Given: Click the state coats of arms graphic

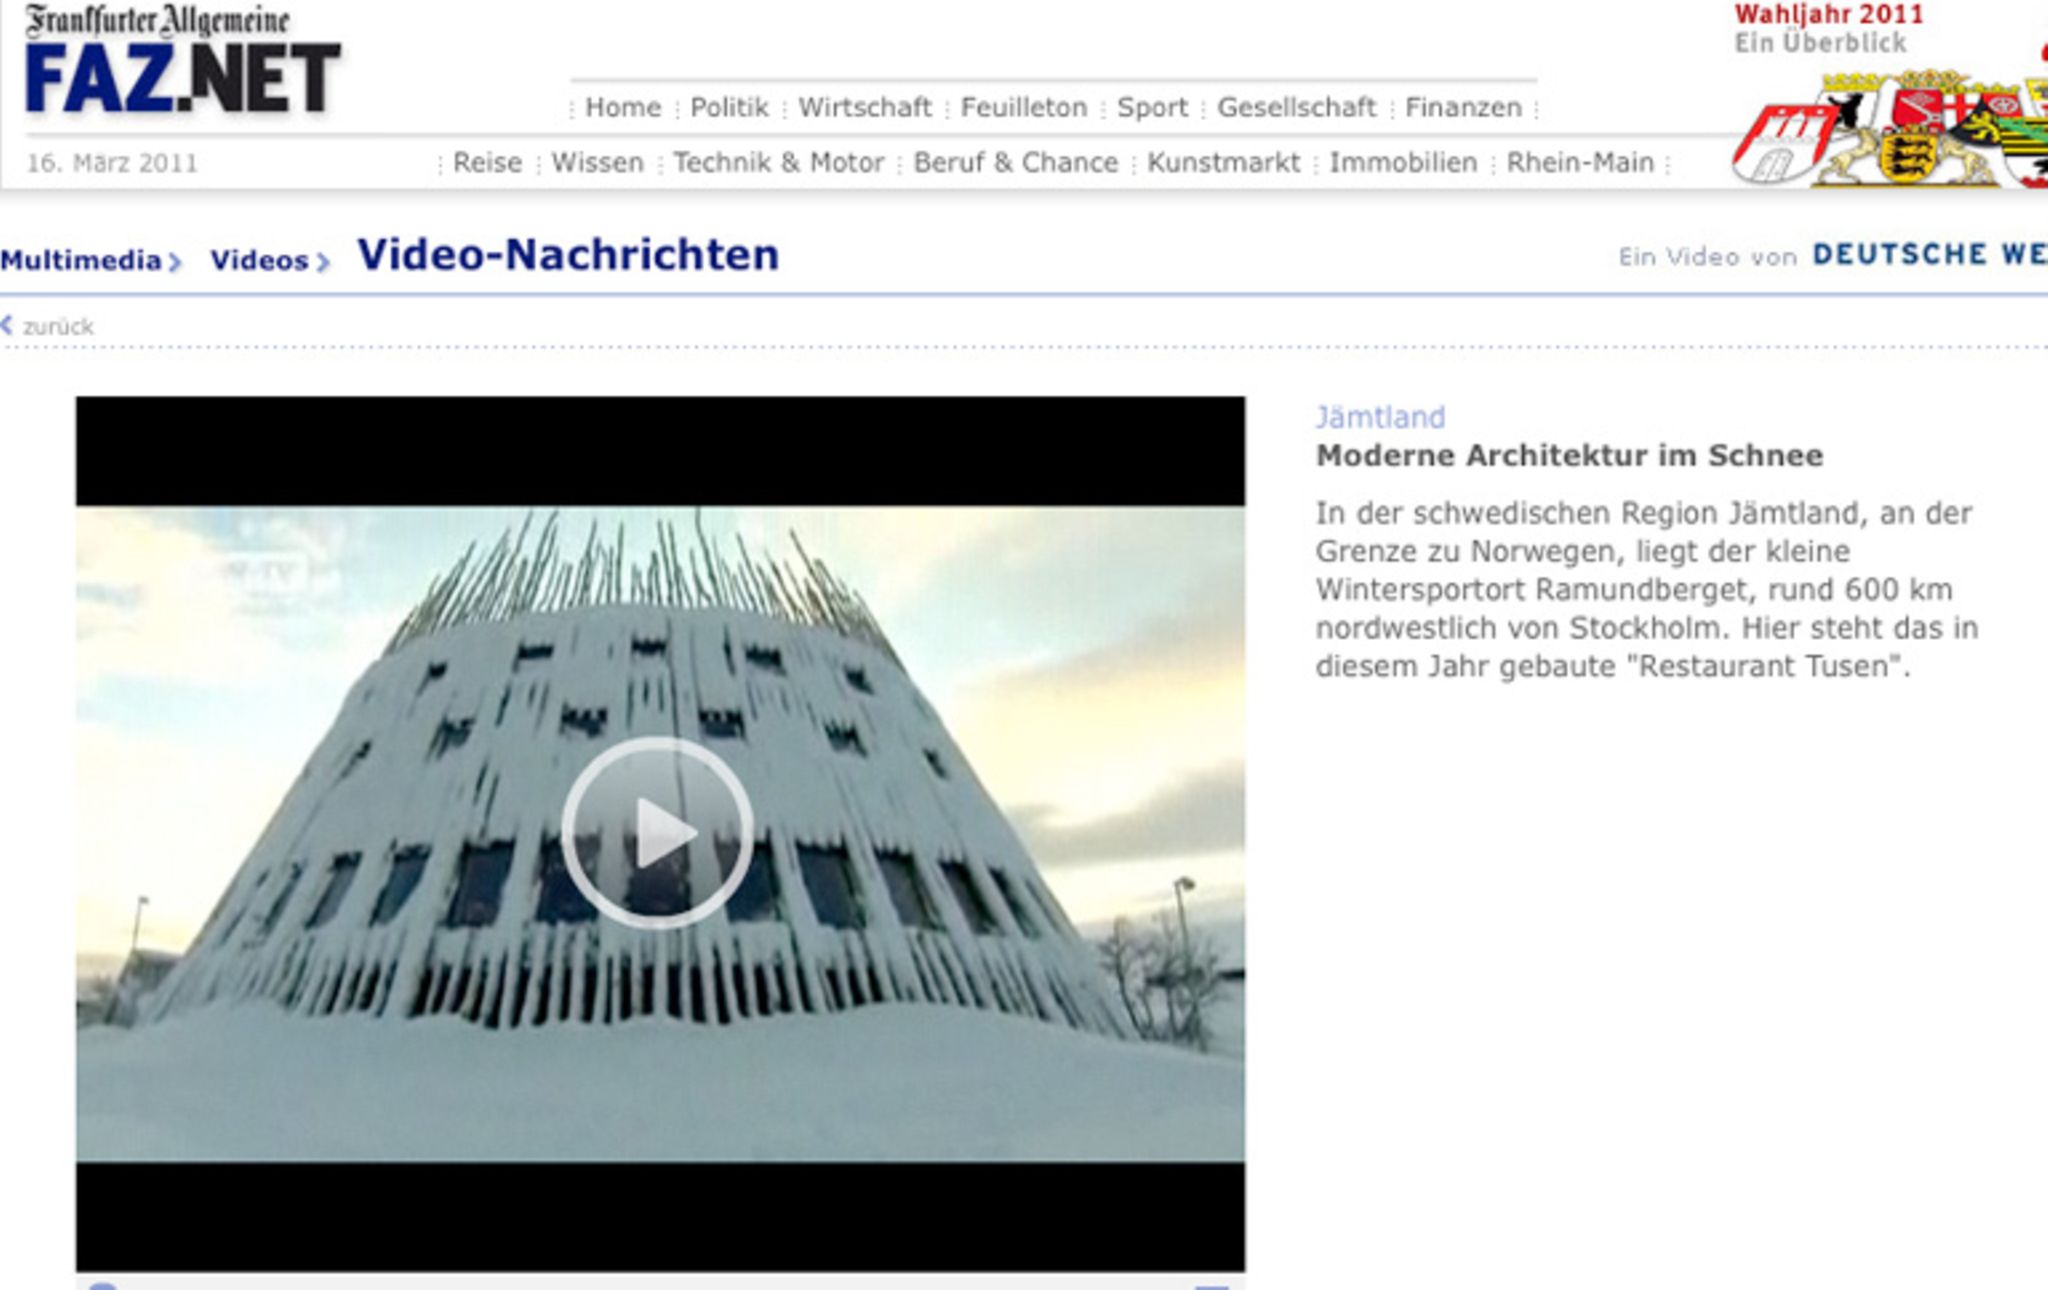Looking at the screenshot, I should pos(1890,130).
